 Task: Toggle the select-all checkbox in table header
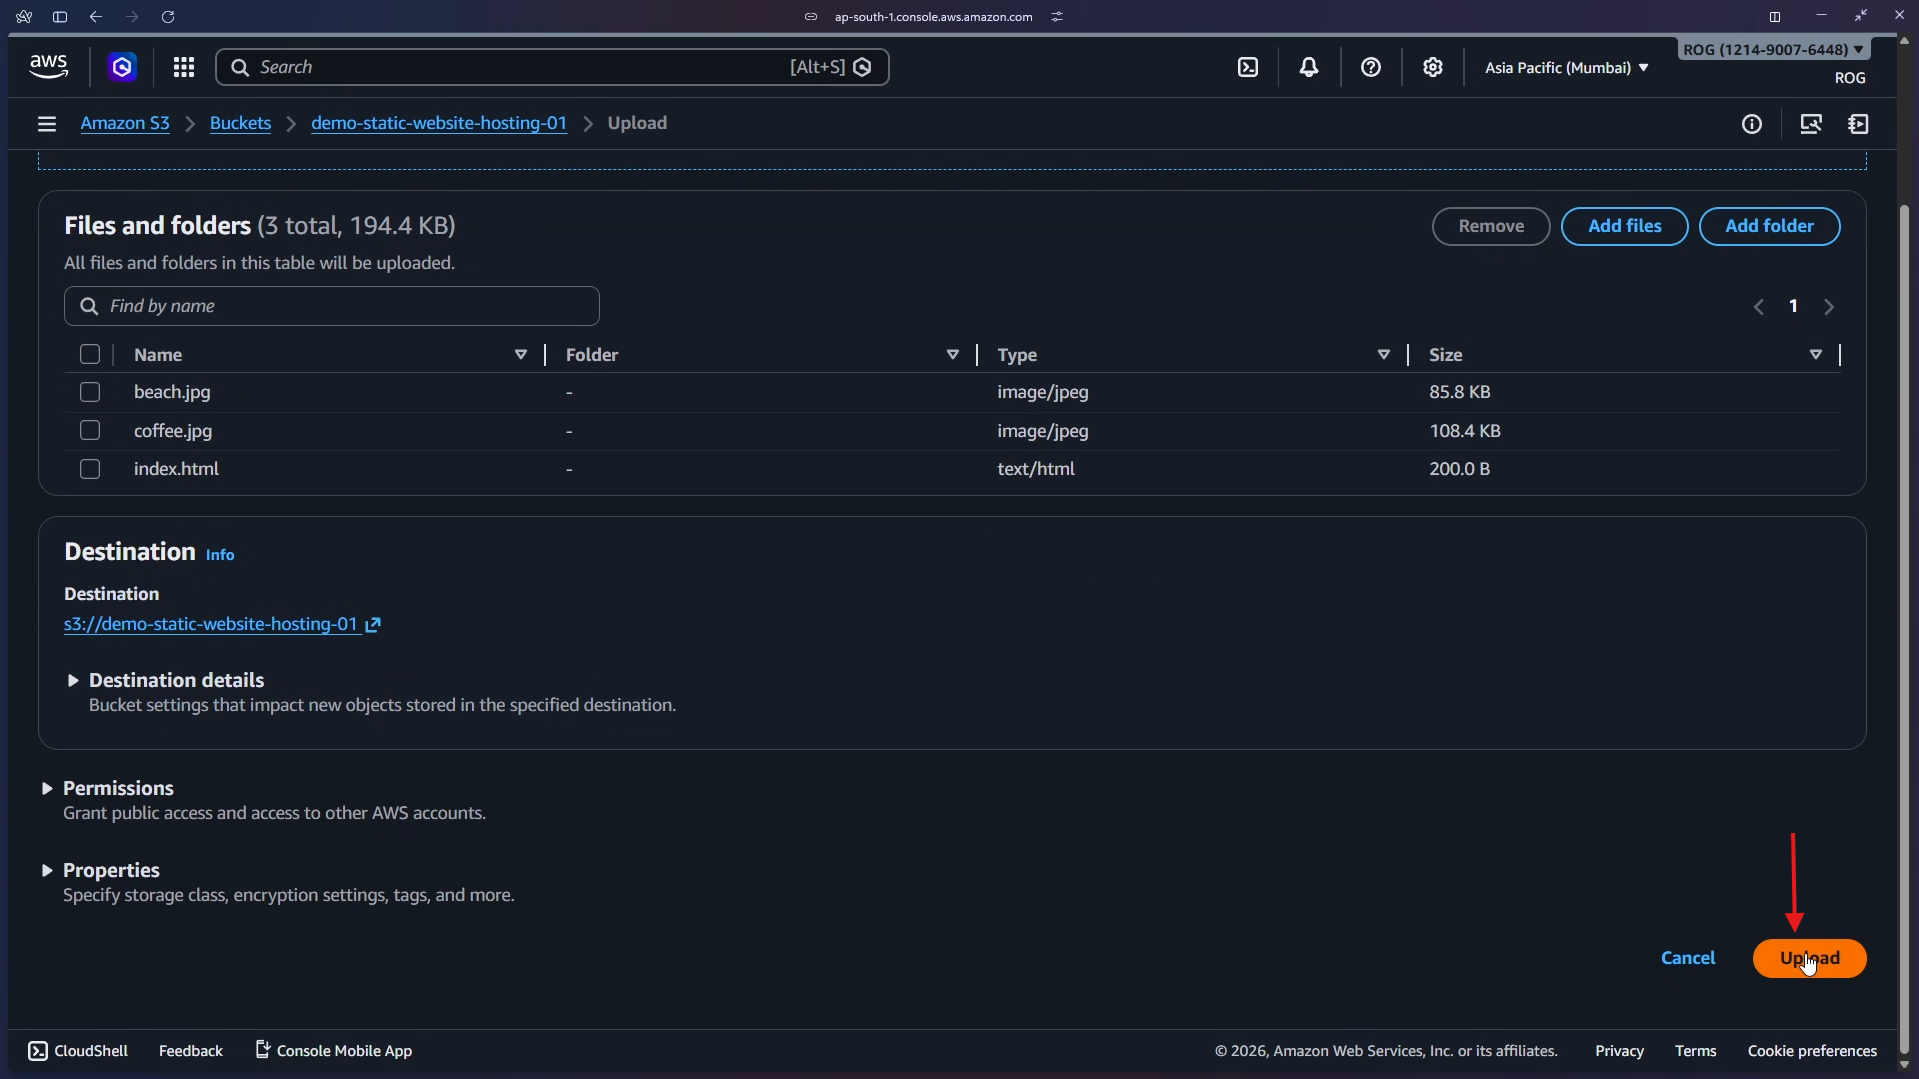(x=90, y=354)
